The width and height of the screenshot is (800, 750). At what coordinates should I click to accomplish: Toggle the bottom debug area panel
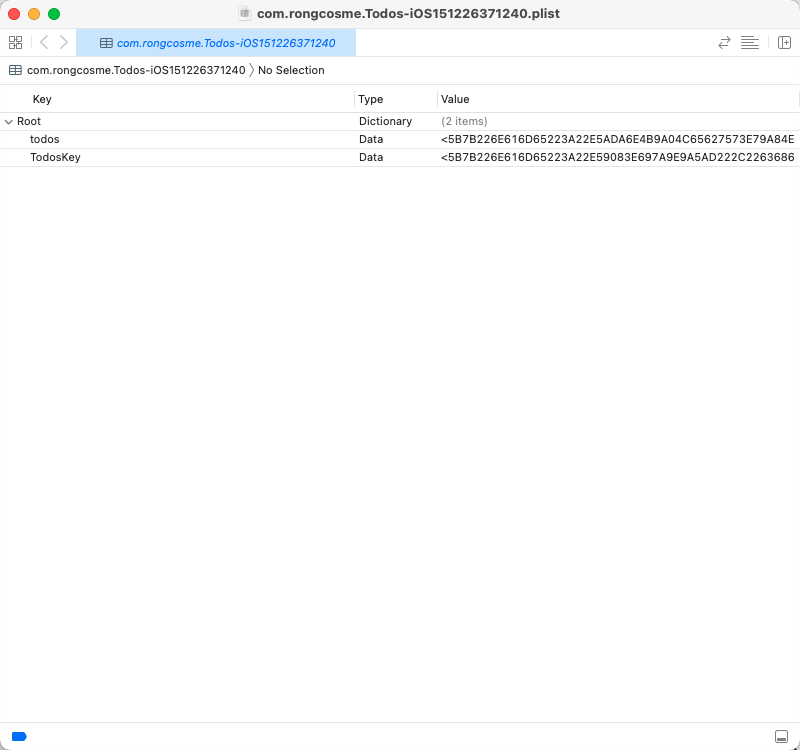tap(781, 736)
